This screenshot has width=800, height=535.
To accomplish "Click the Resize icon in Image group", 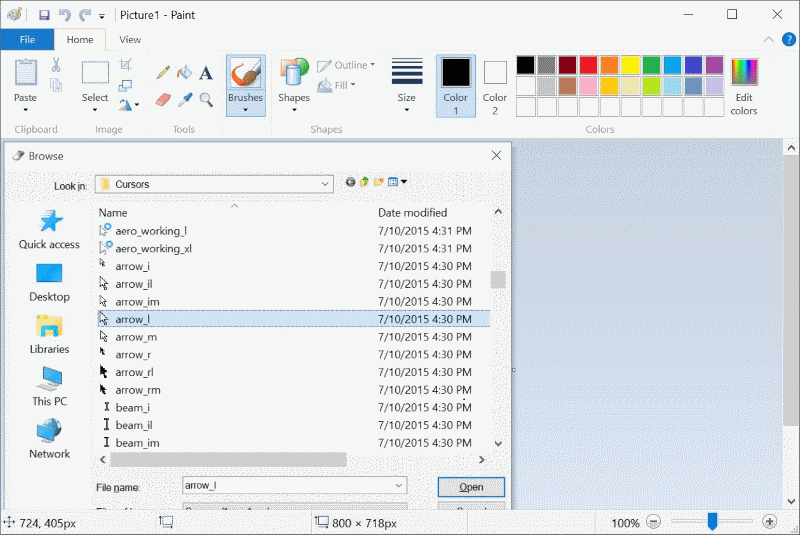I will pyautogui.click(x=126, y=85).
